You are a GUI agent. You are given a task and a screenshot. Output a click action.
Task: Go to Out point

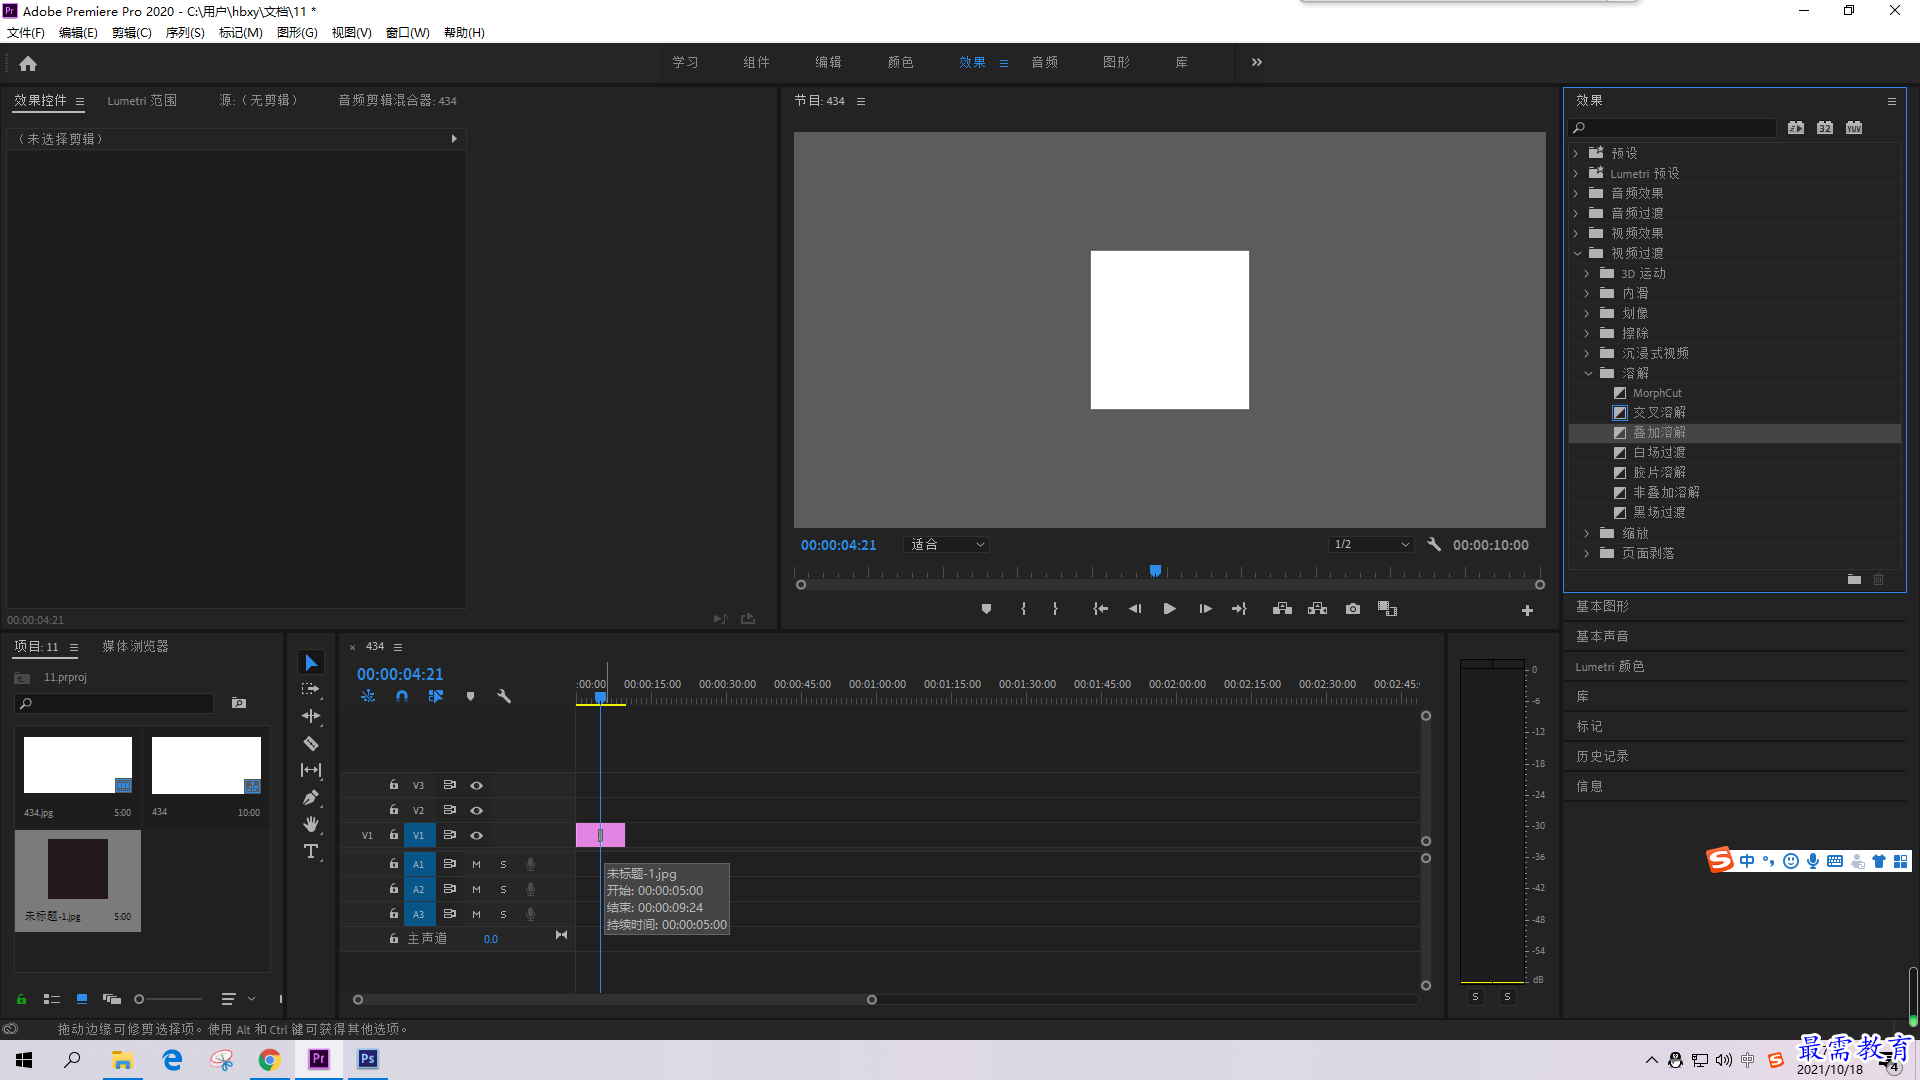tap(1239, 608)
